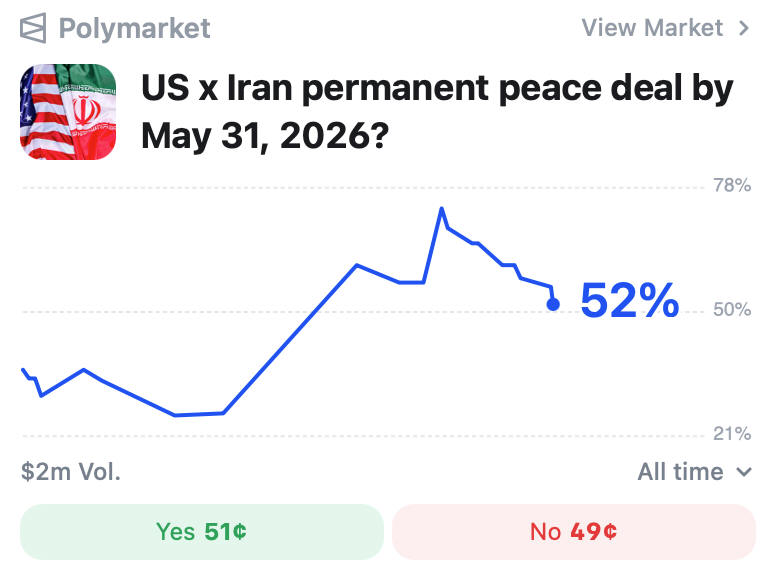Open the View Market link
This screenshot has width=776, height=582.
665,28
